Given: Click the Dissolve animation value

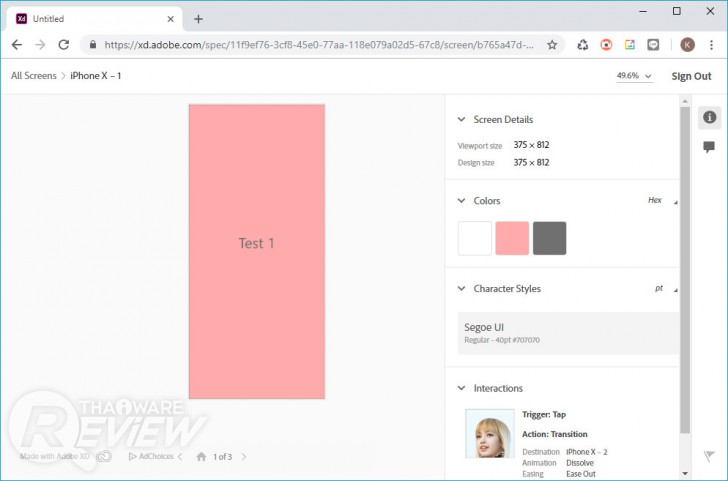Looking at the screenshot, I should 580,463.
